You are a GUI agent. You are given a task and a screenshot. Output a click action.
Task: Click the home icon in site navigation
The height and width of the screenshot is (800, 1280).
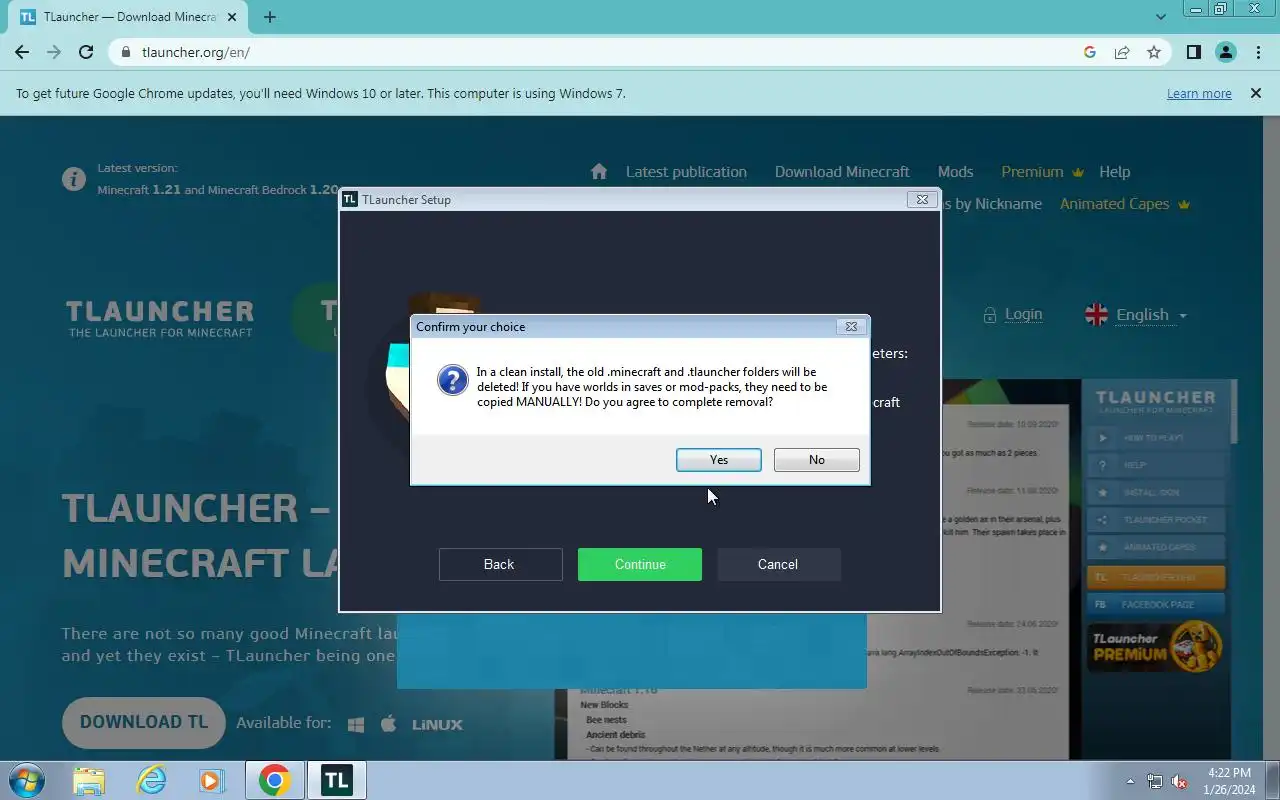599,172
